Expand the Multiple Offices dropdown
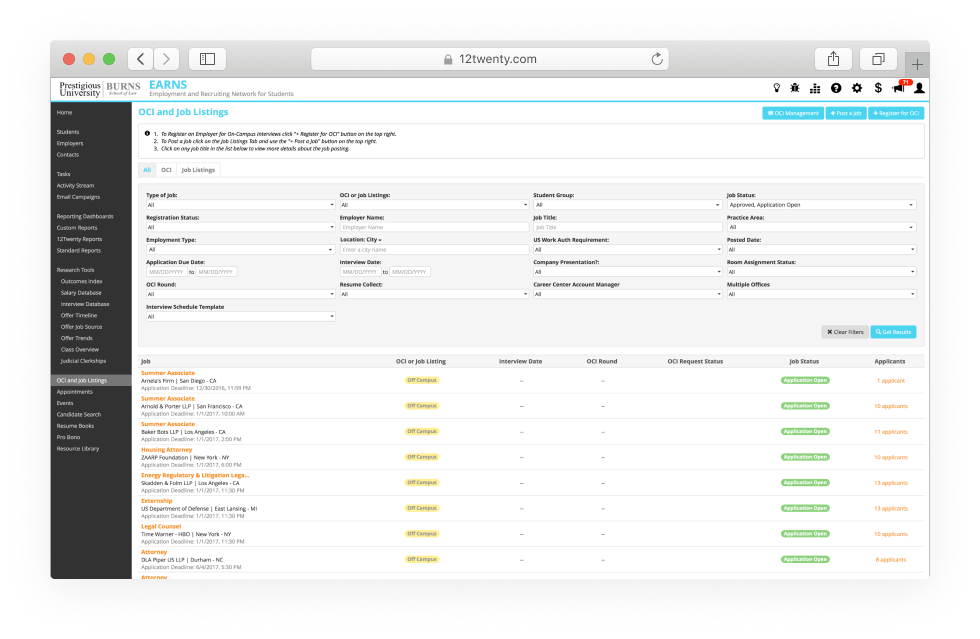This screenshot has width=980, height=639. pyautogui.click(x=821, y=294)
